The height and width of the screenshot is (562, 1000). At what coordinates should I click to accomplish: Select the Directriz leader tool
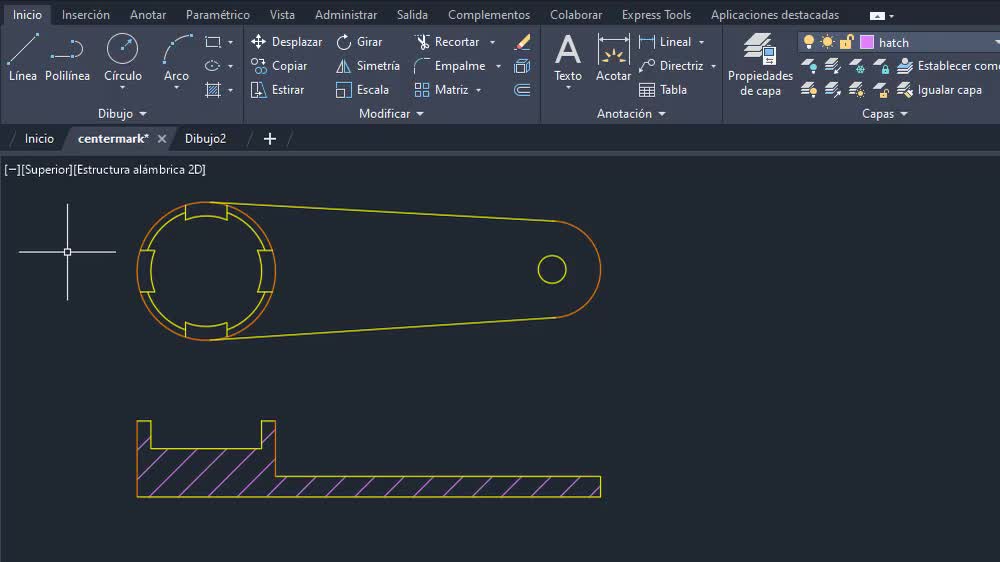tap(672, 66)
